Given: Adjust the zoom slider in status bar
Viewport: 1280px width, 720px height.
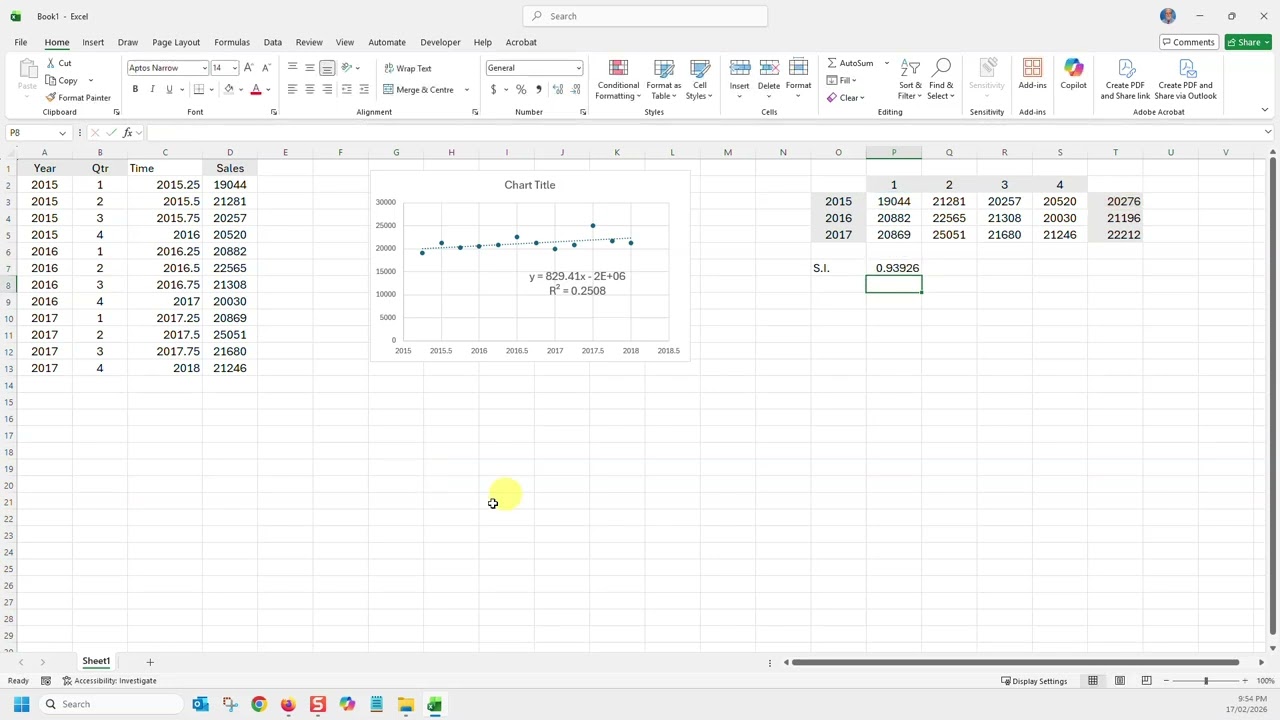Looking at the screenshot, I should coord(1205,681).
